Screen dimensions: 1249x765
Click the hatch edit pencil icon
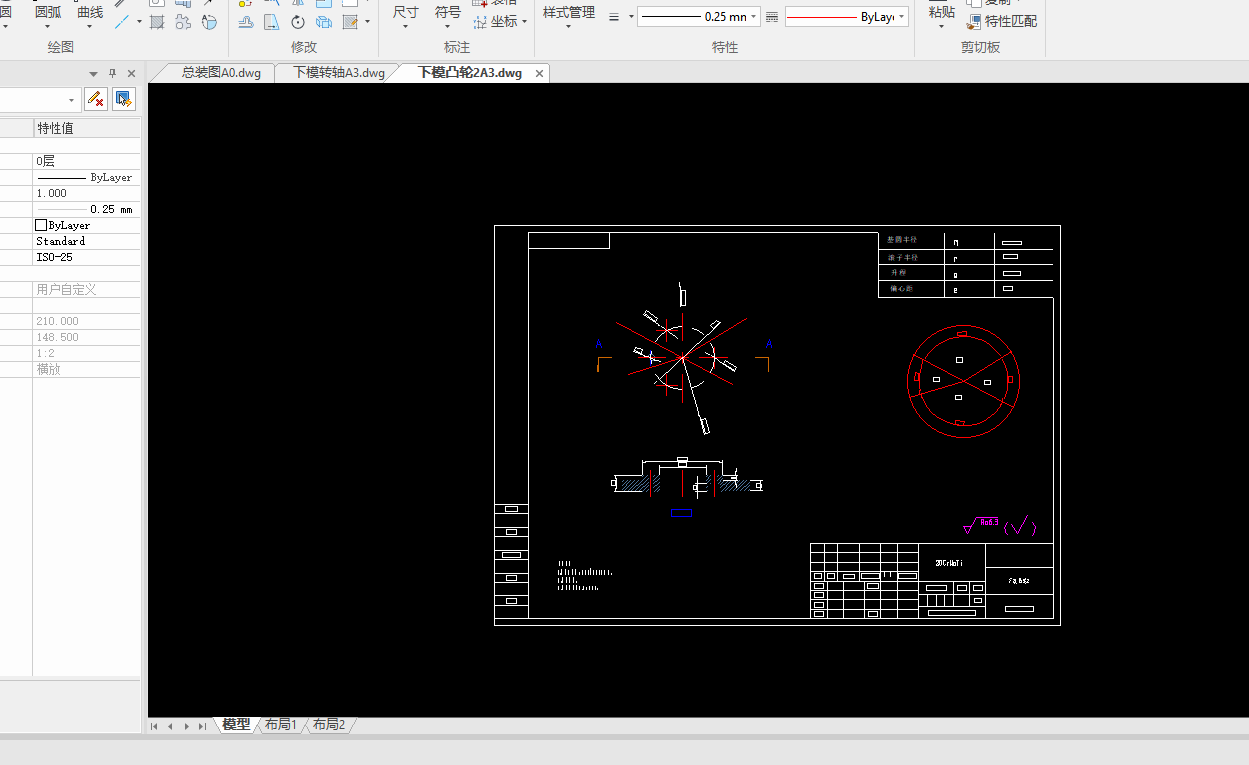pos(350,21)
